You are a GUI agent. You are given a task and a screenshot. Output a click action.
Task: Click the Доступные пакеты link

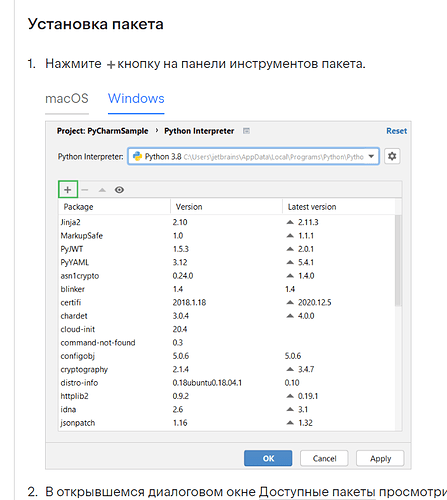pos(317,492)
